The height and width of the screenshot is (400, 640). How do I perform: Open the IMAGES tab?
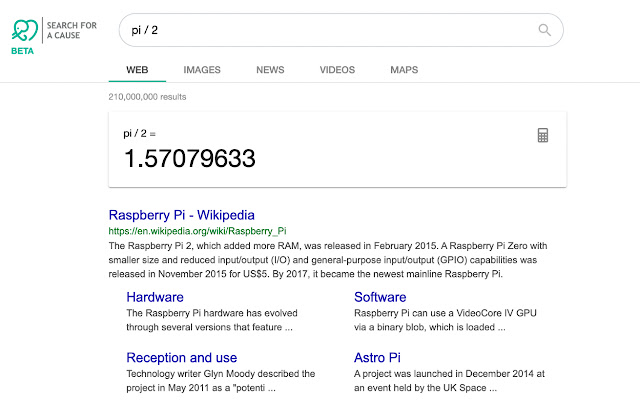click(202, 70)
